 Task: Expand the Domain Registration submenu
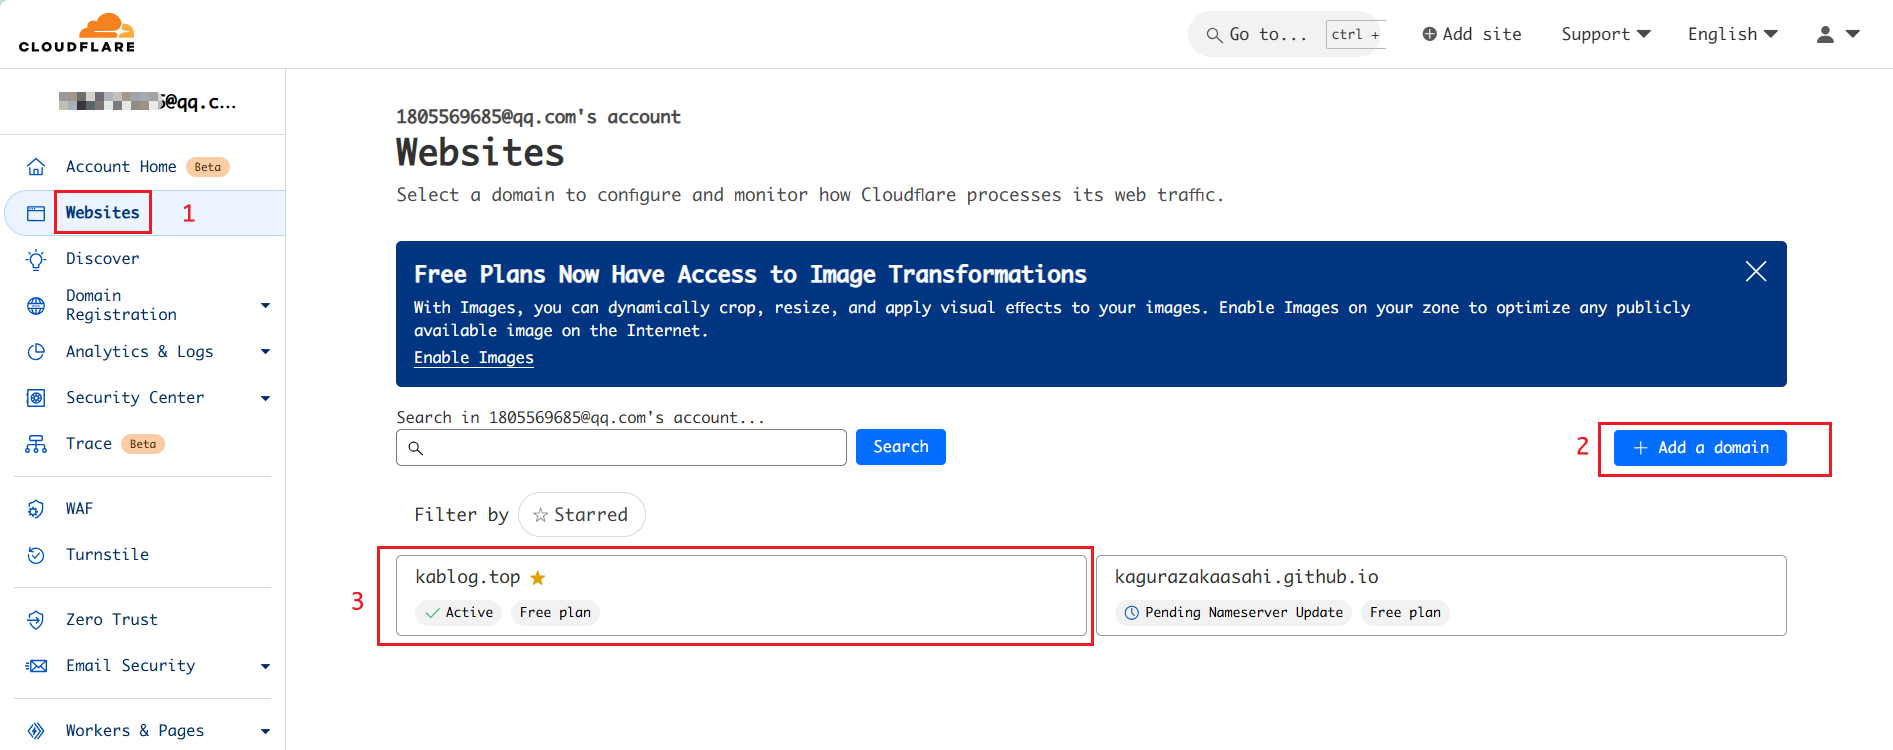point(265,305)
